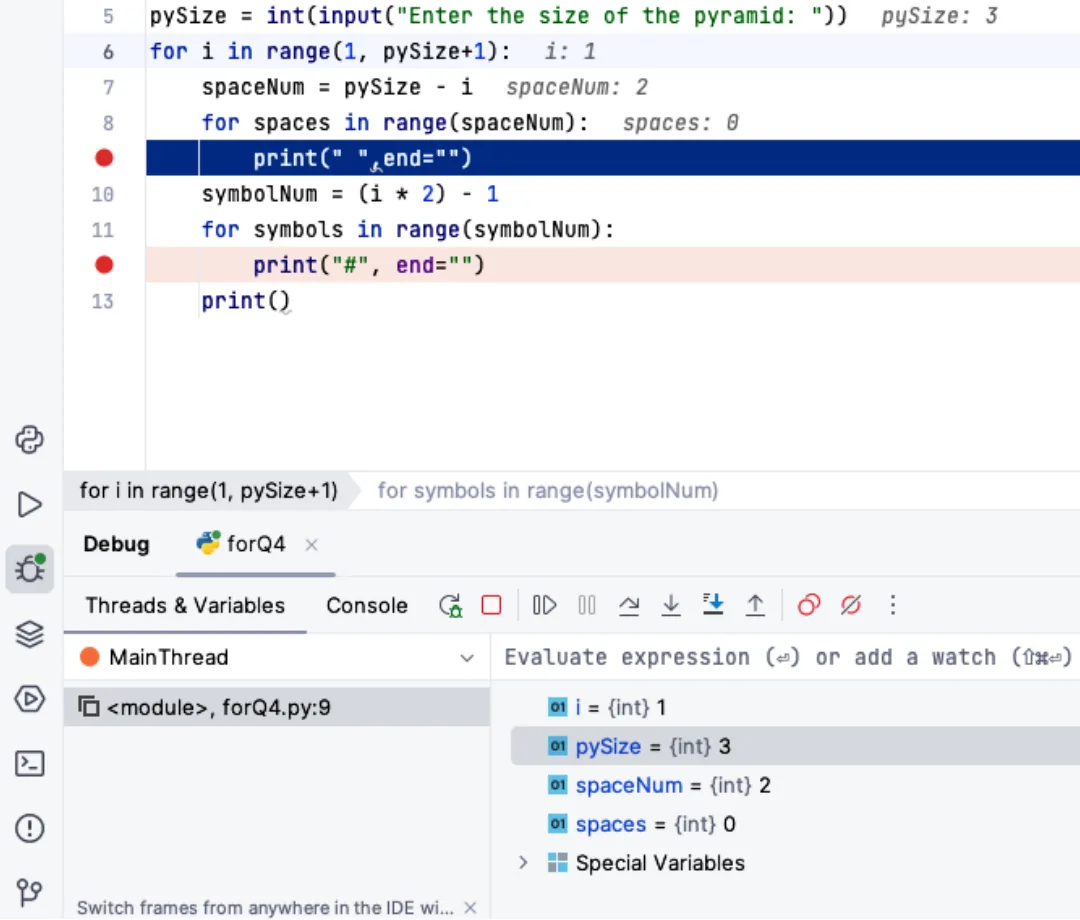Click the inline hint 'spaces: 0'
The width and height of the screenshot is (1080, 920).
[x=681, y=123]
